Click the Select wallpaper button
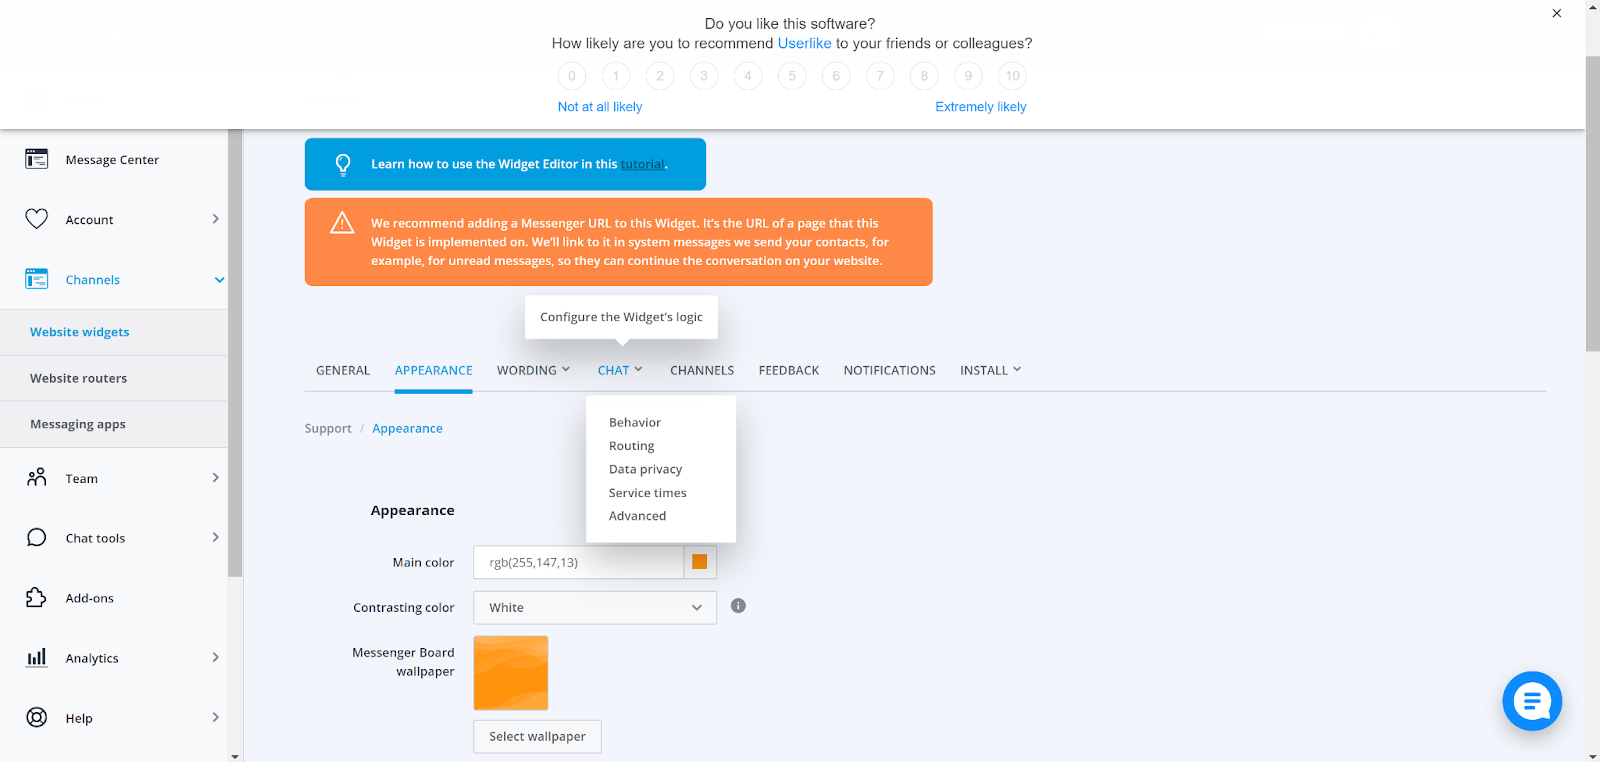 click(x=537, y=737)
